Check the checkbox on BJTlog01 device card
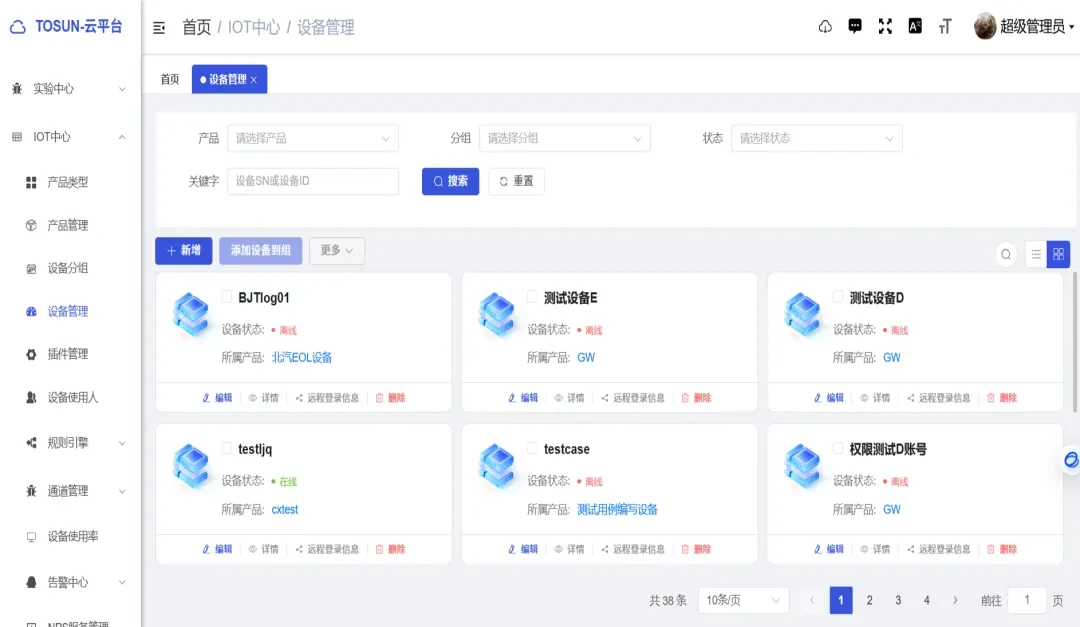 tap(228, 296)
